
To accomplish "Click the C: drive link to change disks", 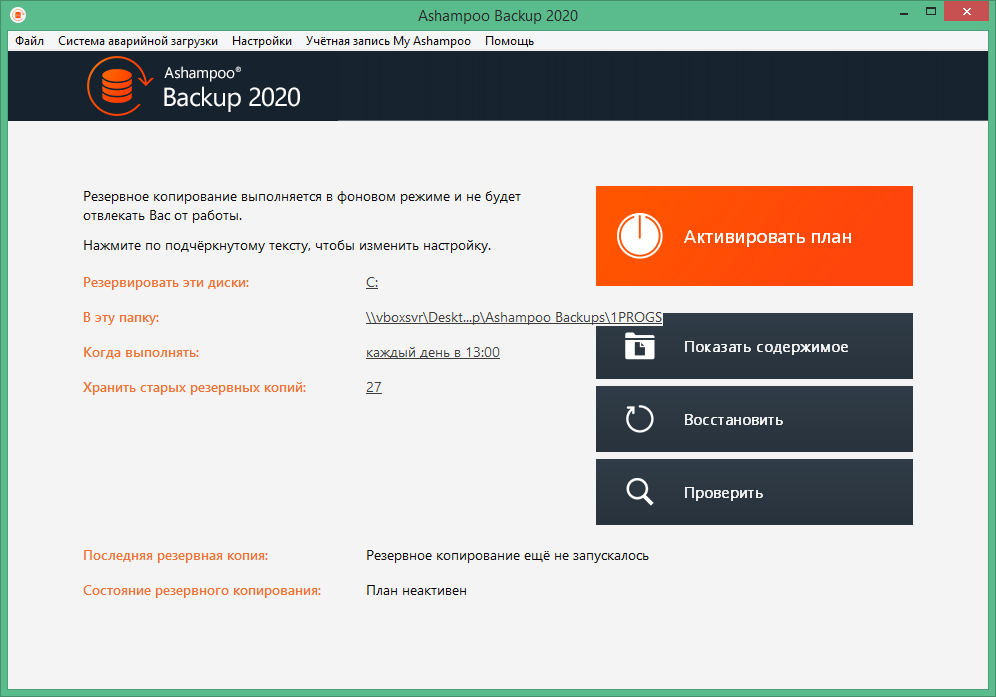I will click(372, 283).
